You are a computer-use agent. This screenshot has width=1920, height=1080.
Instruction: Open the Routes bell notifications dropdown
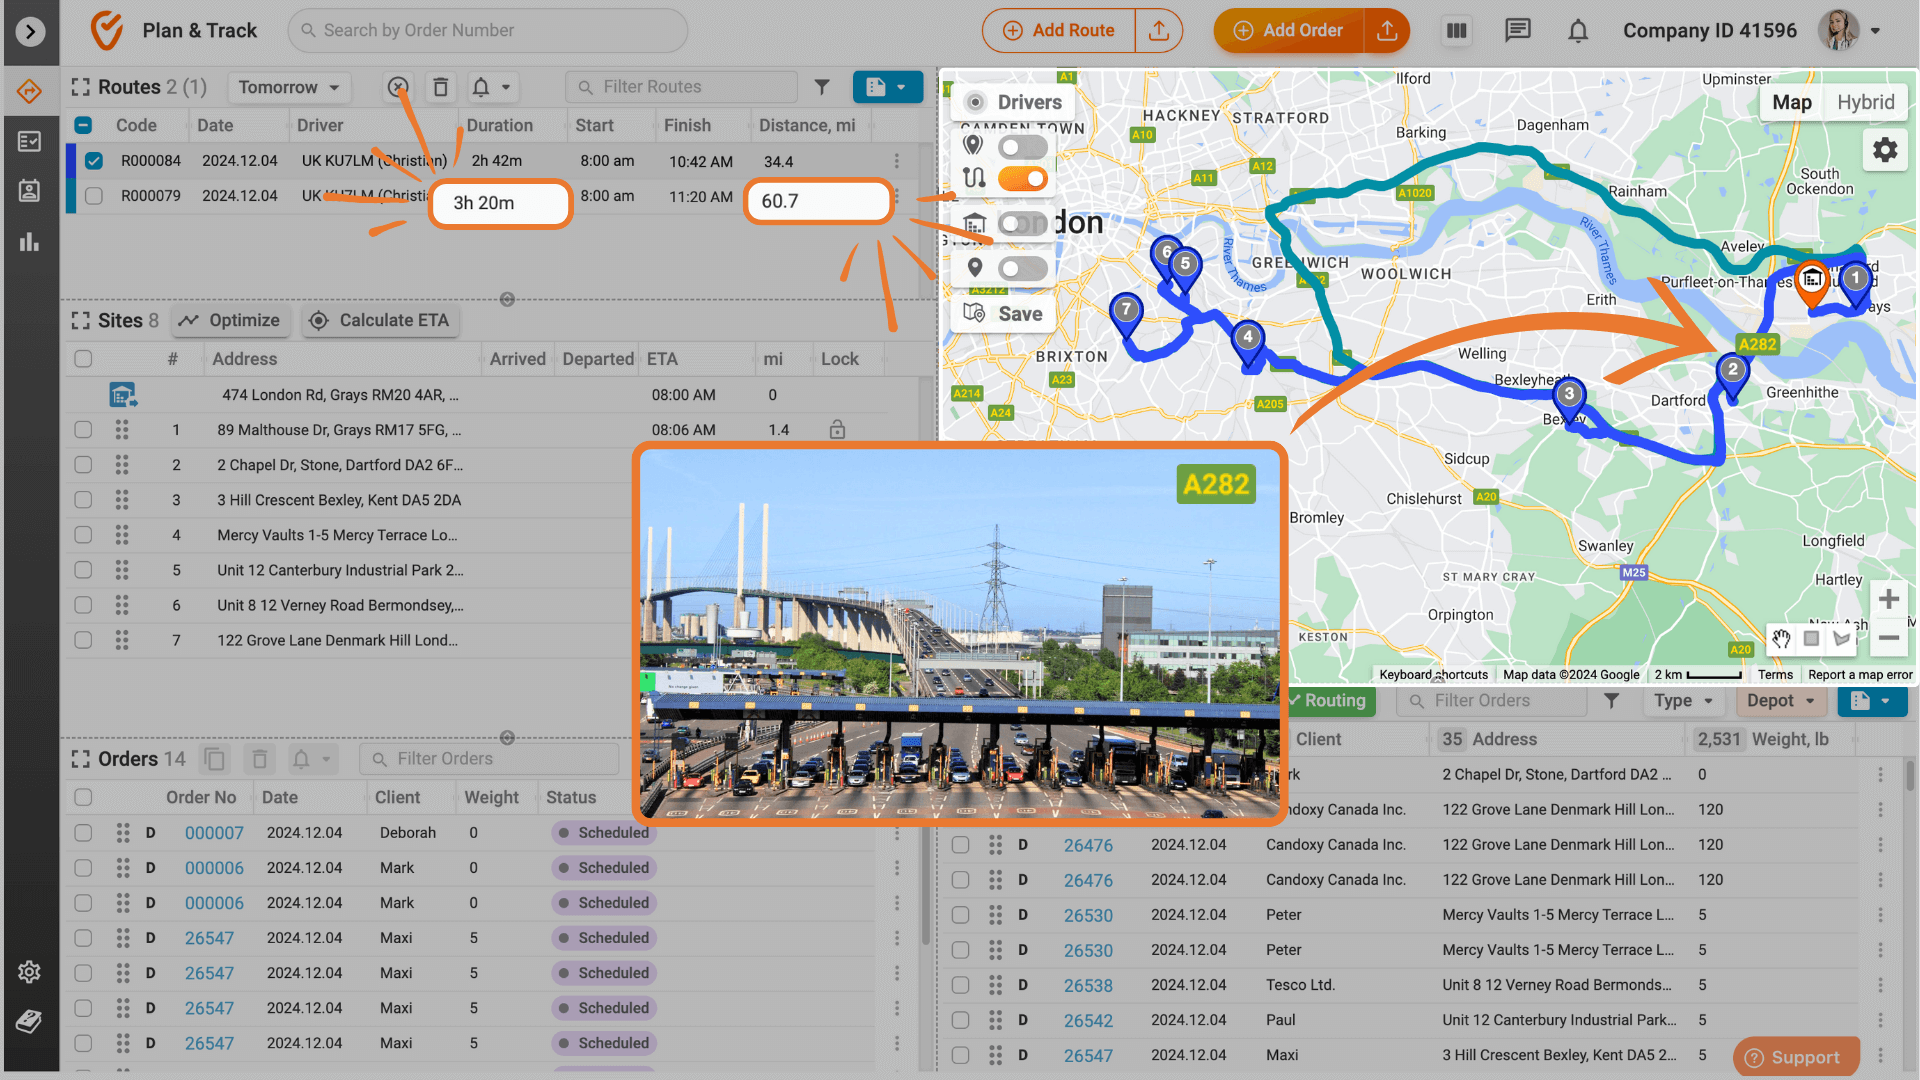tap(491, 88)
